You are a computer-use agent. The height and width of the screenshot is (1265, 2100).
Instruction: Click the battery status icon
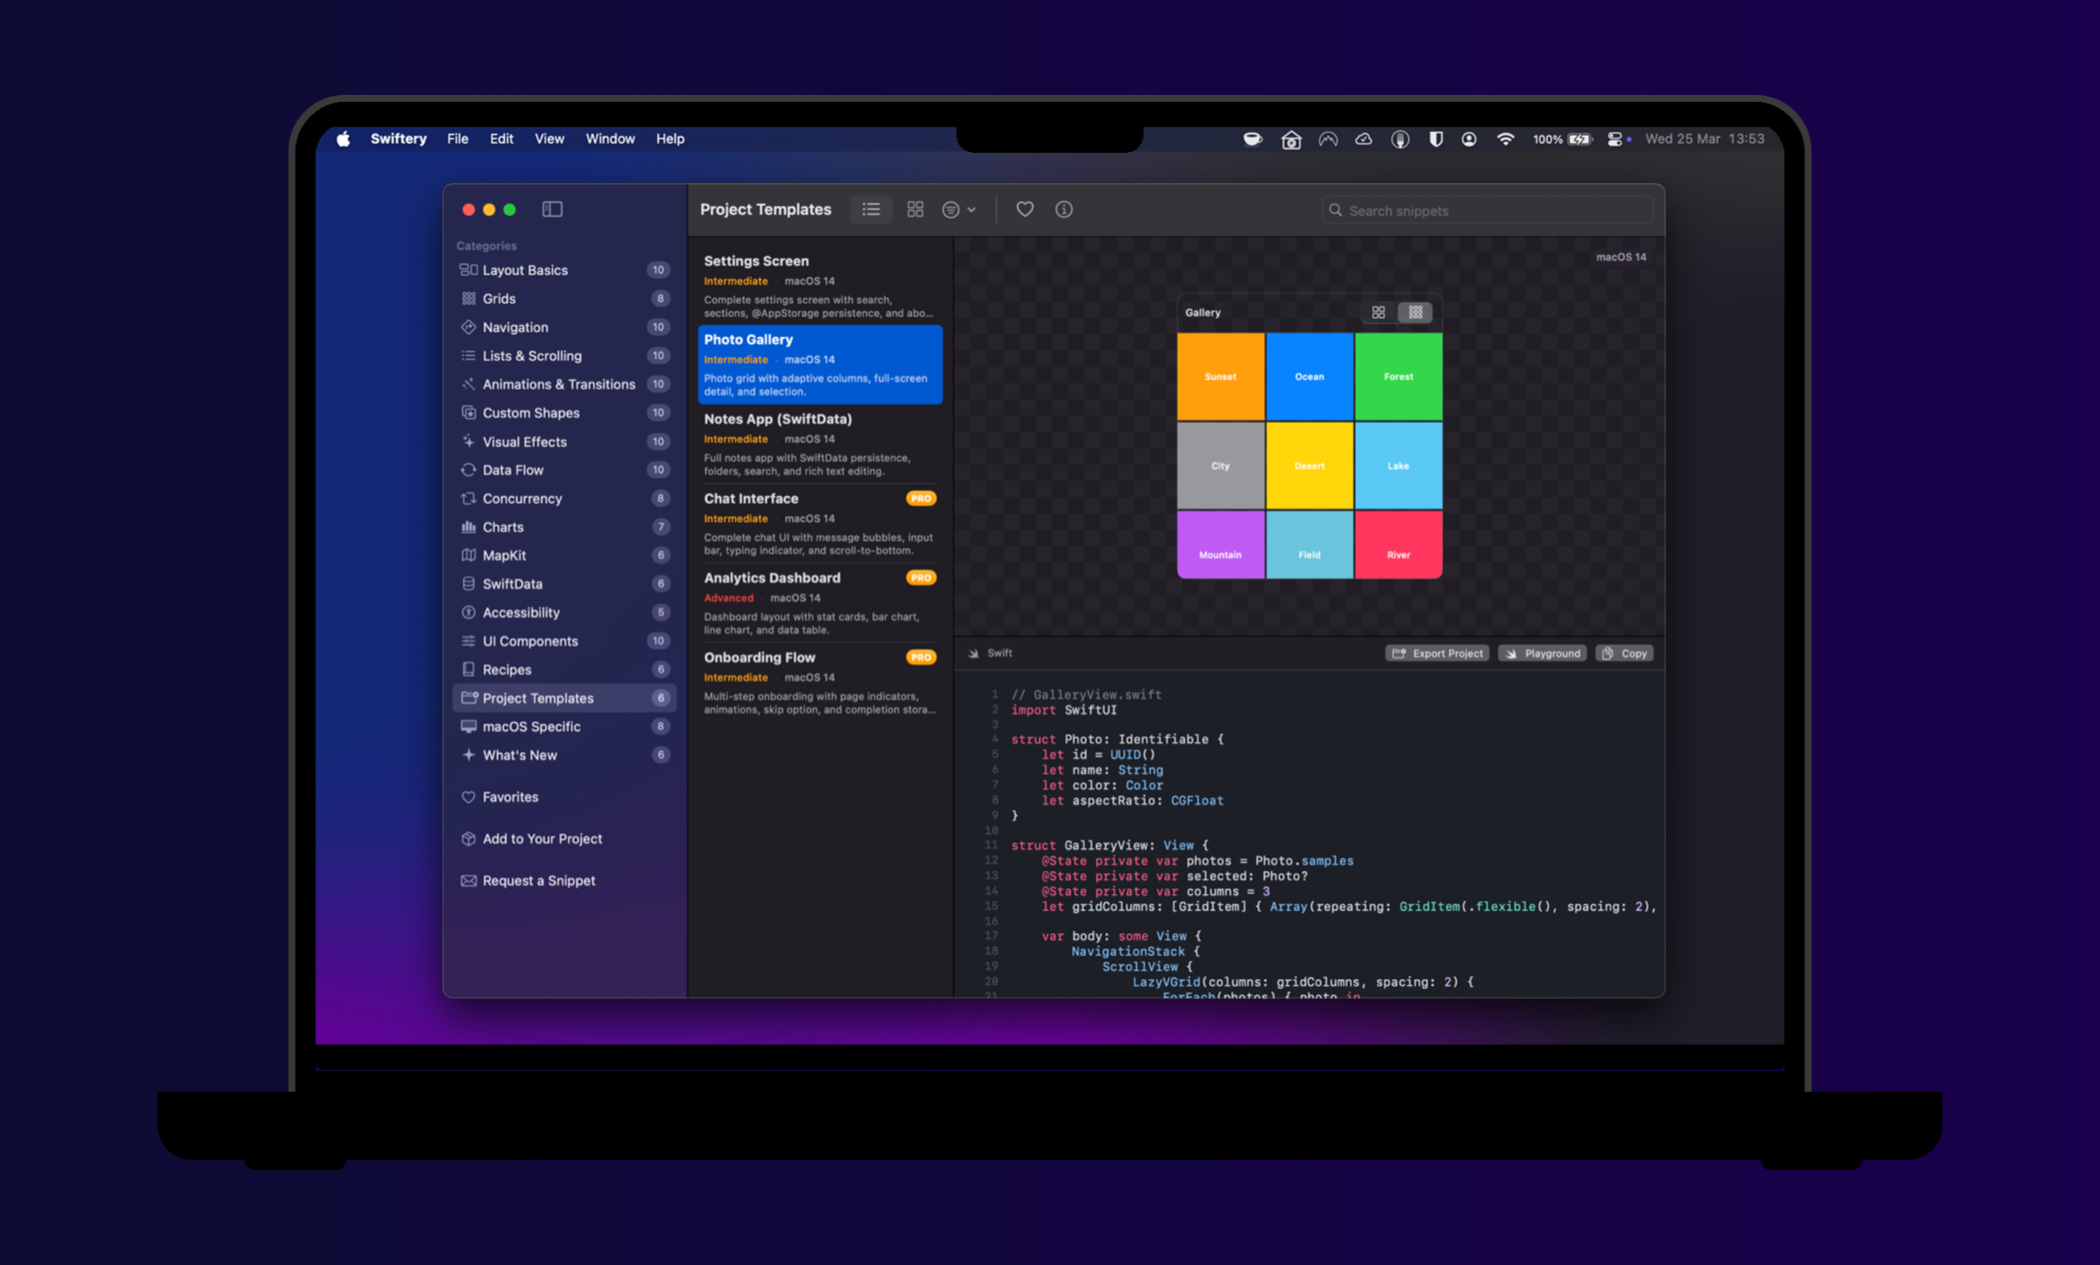pyautogui.click(x=1580, y=139)
